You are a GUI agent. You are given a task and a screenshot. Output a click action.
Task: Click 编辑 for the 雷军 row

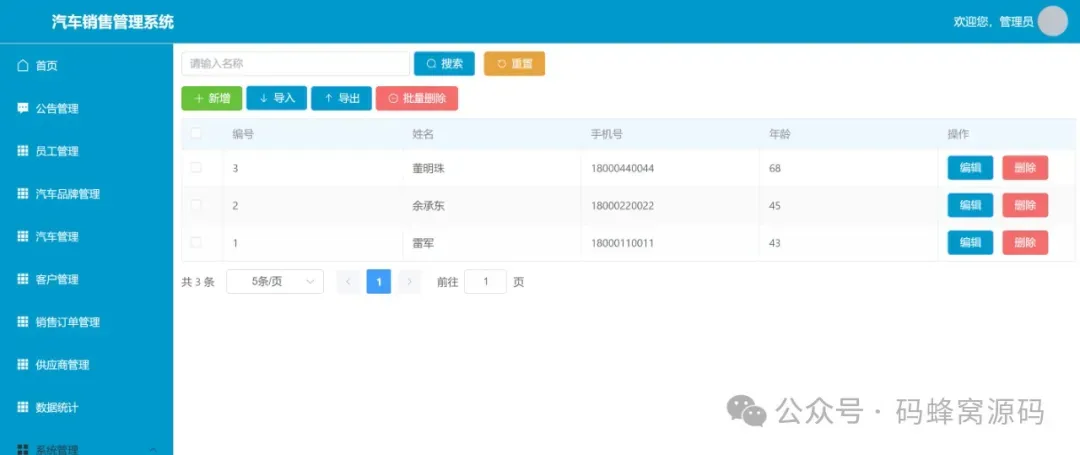[x=970, y=242]
